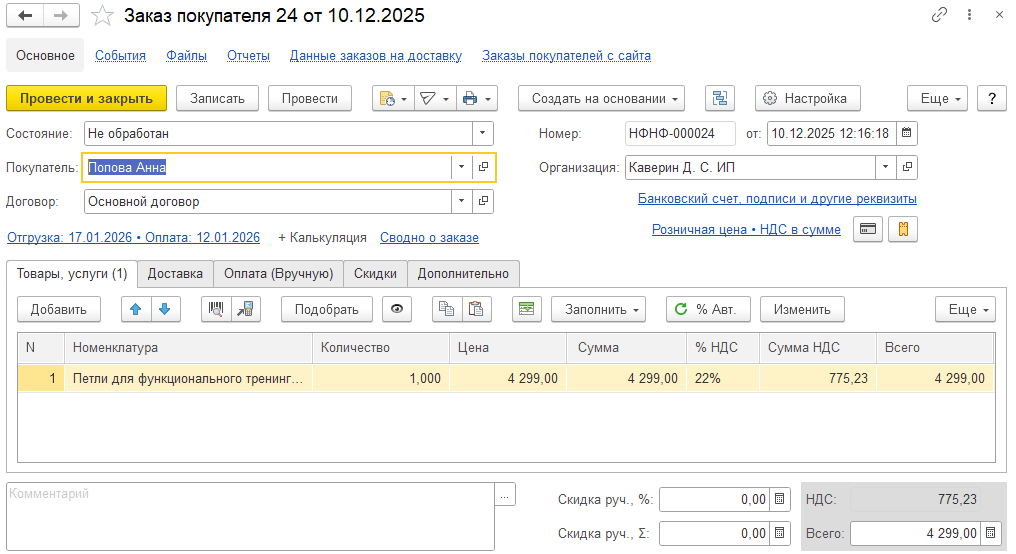The image size is (1016, 554).
Task: Open calculator for Скидка руч., % field
Action: click(x=779, y=500)
